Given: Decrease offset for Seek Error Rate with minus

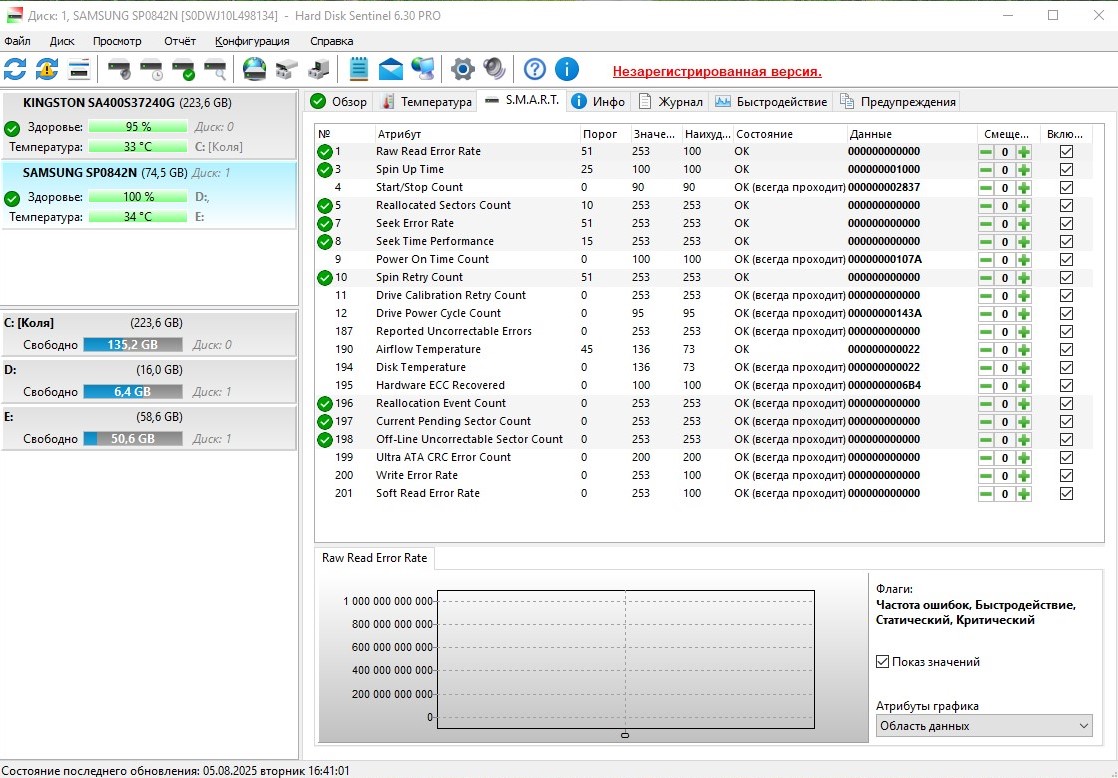Looking at the screenshot, I should (986, 224).
